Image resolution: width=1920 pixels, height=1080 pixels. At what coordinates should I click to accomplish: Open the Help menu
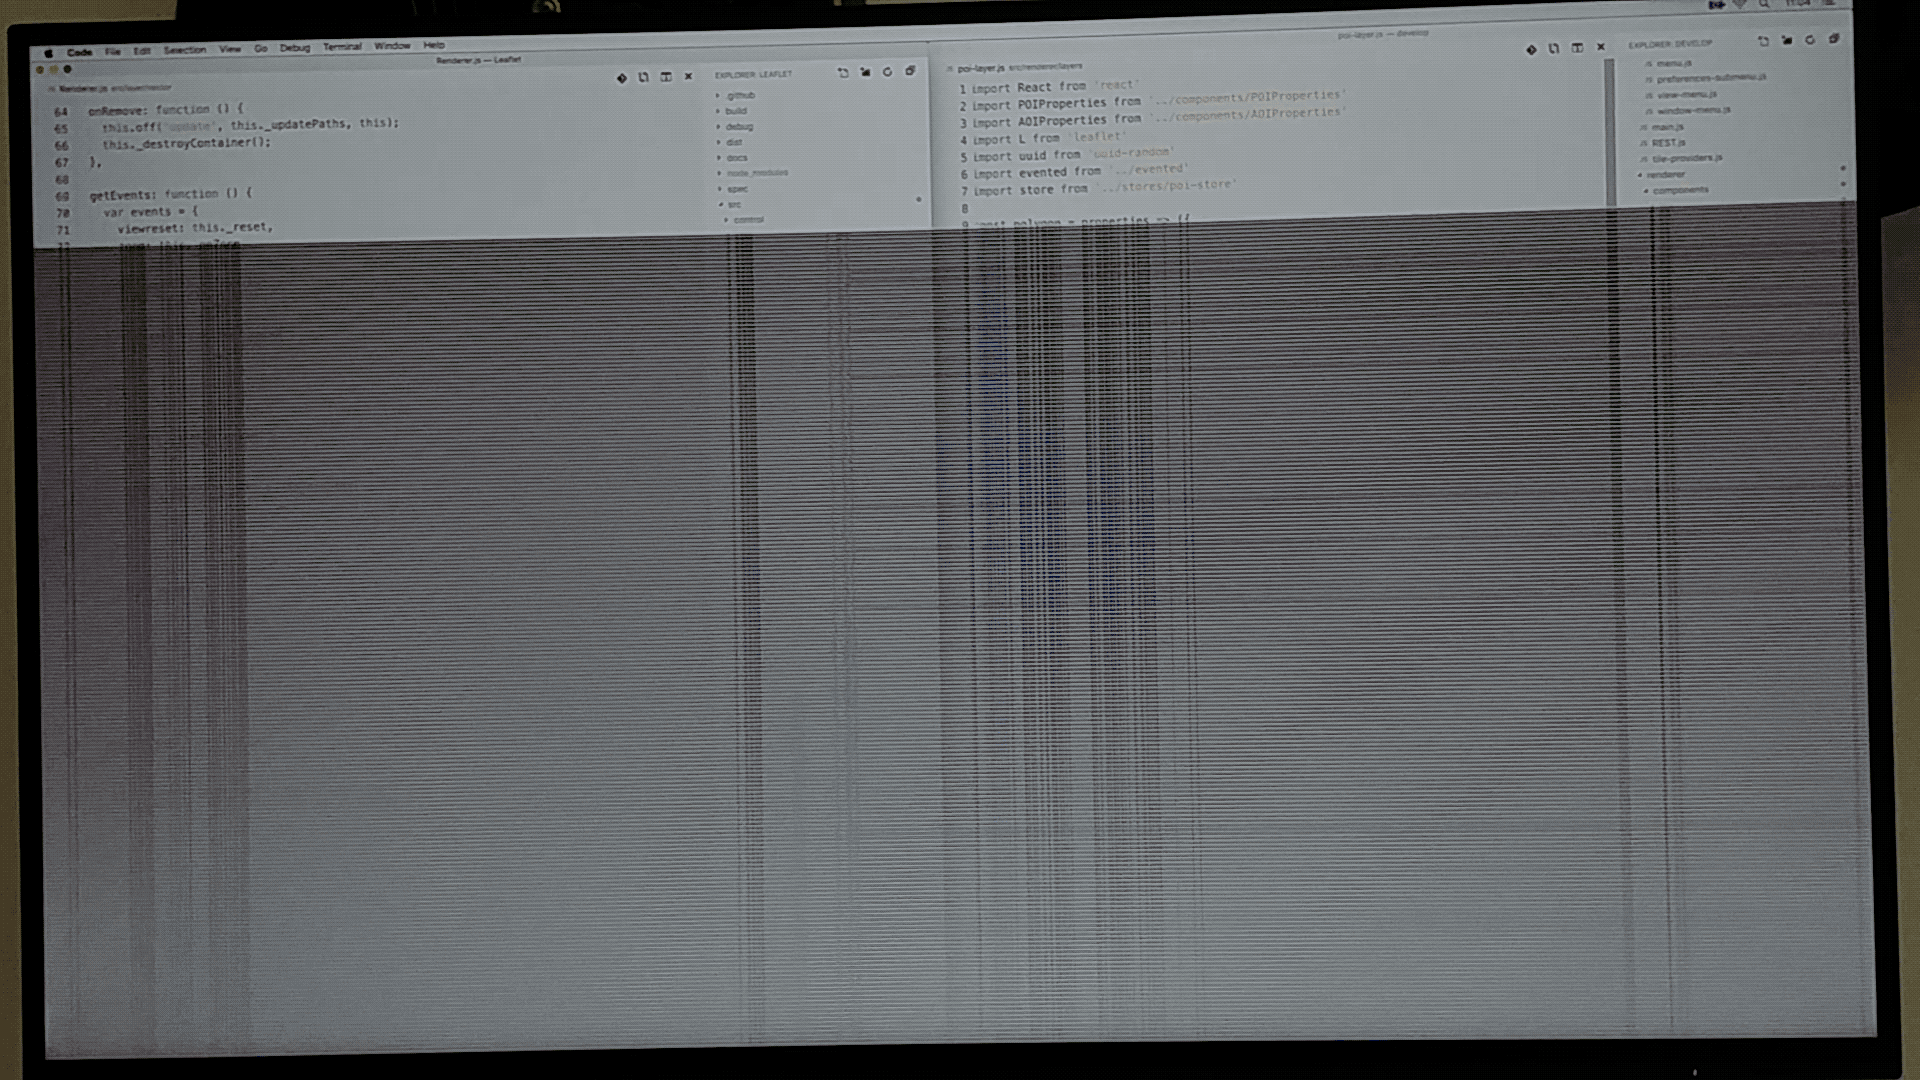click(x=434, y=45)
